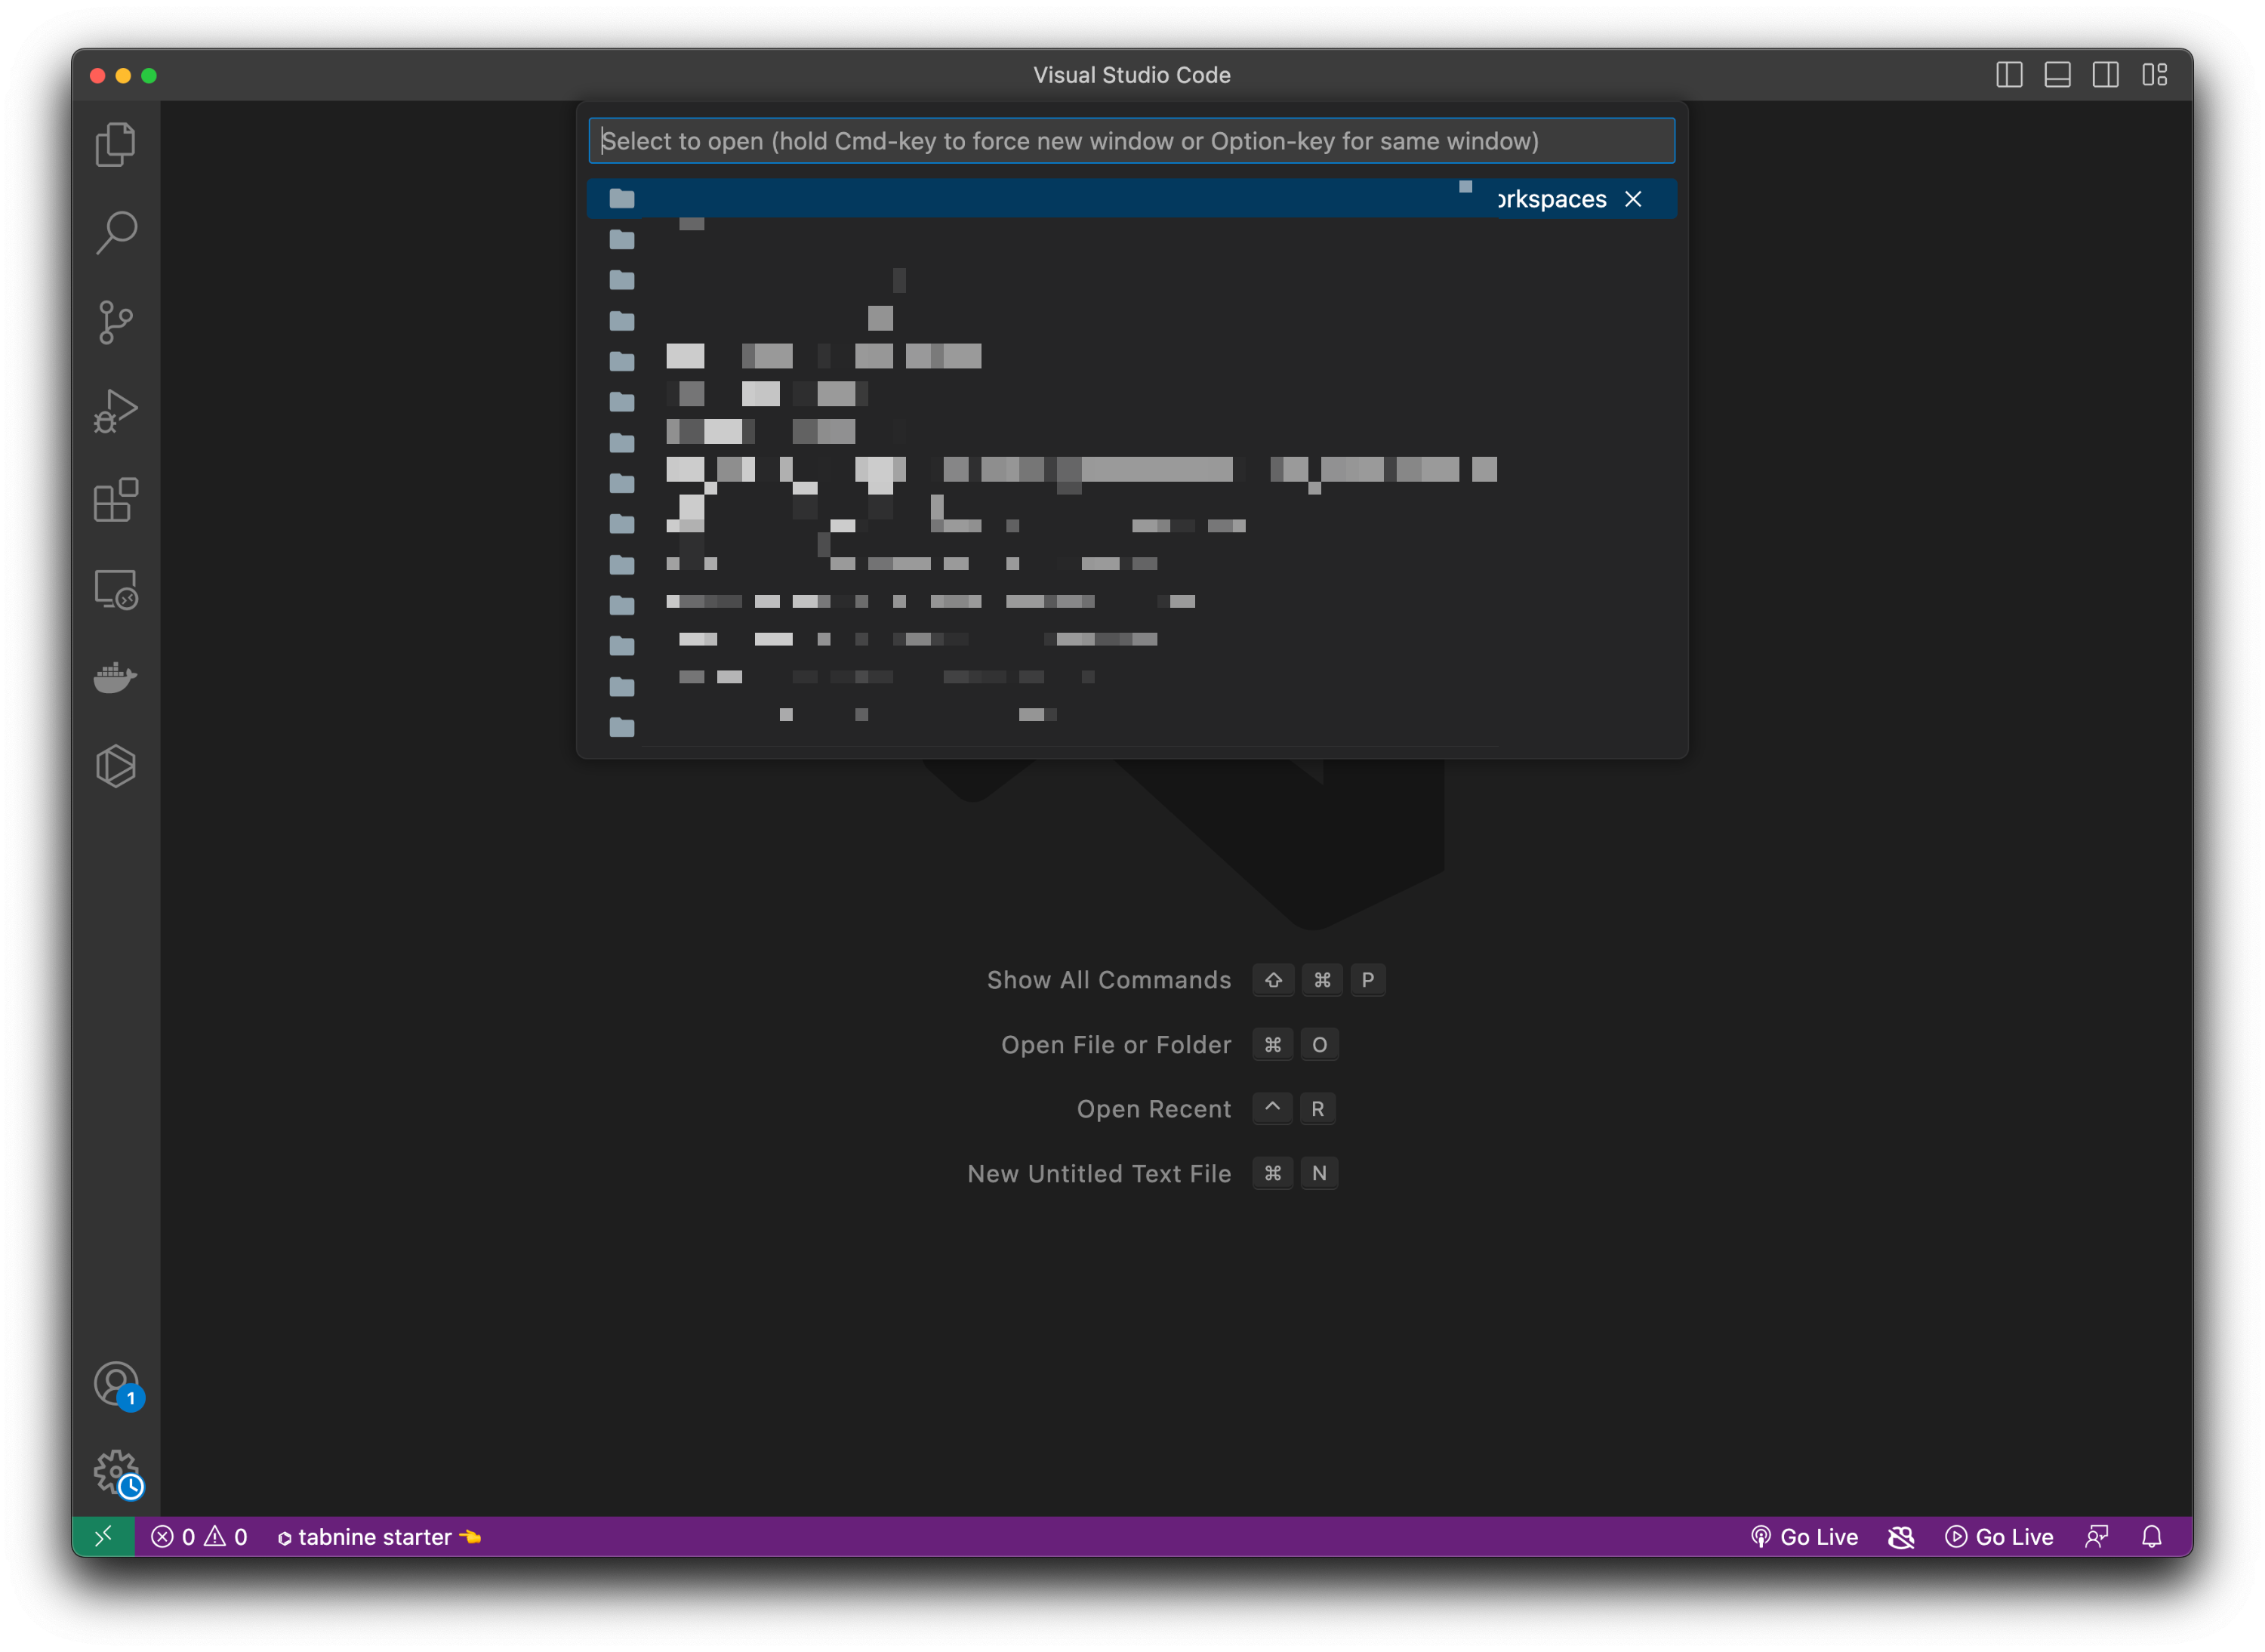Open the Explorer view icon
2265x1652 pixels.
pyautogui.click(x=115, y=145)
